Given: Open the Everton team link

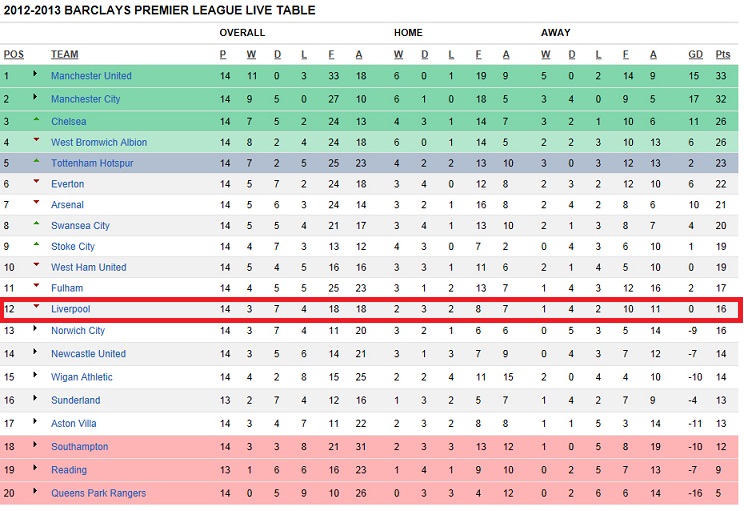Looking at the screenshot, I should pos(67,184).
